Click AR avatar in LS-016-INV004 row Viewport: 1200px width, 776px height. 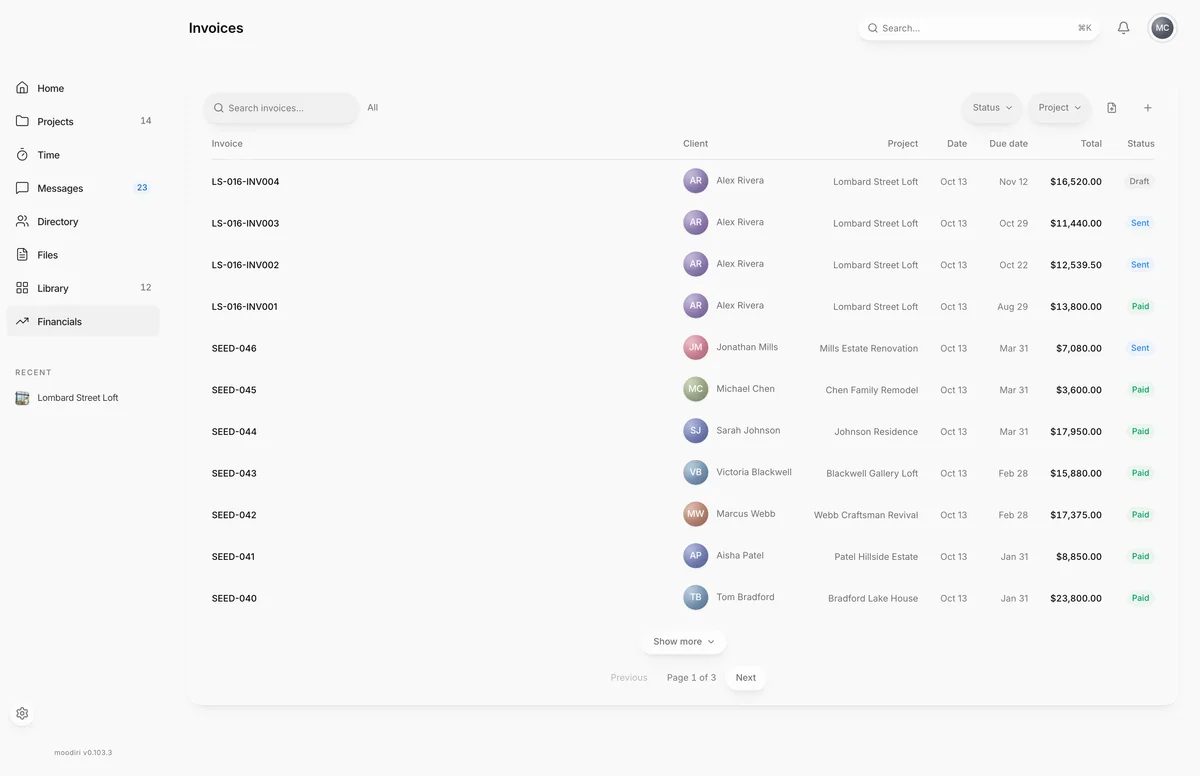click(696, 181)
